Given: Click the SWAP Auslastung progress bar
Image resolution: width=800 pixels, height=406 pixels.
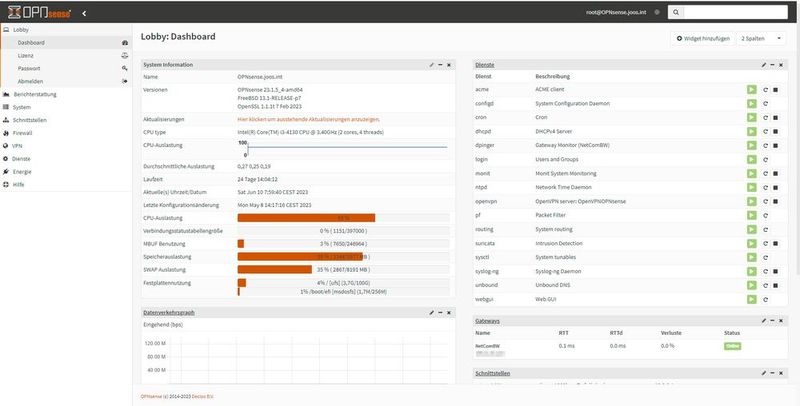Looking at the screenshot, I should click(343, 269).
